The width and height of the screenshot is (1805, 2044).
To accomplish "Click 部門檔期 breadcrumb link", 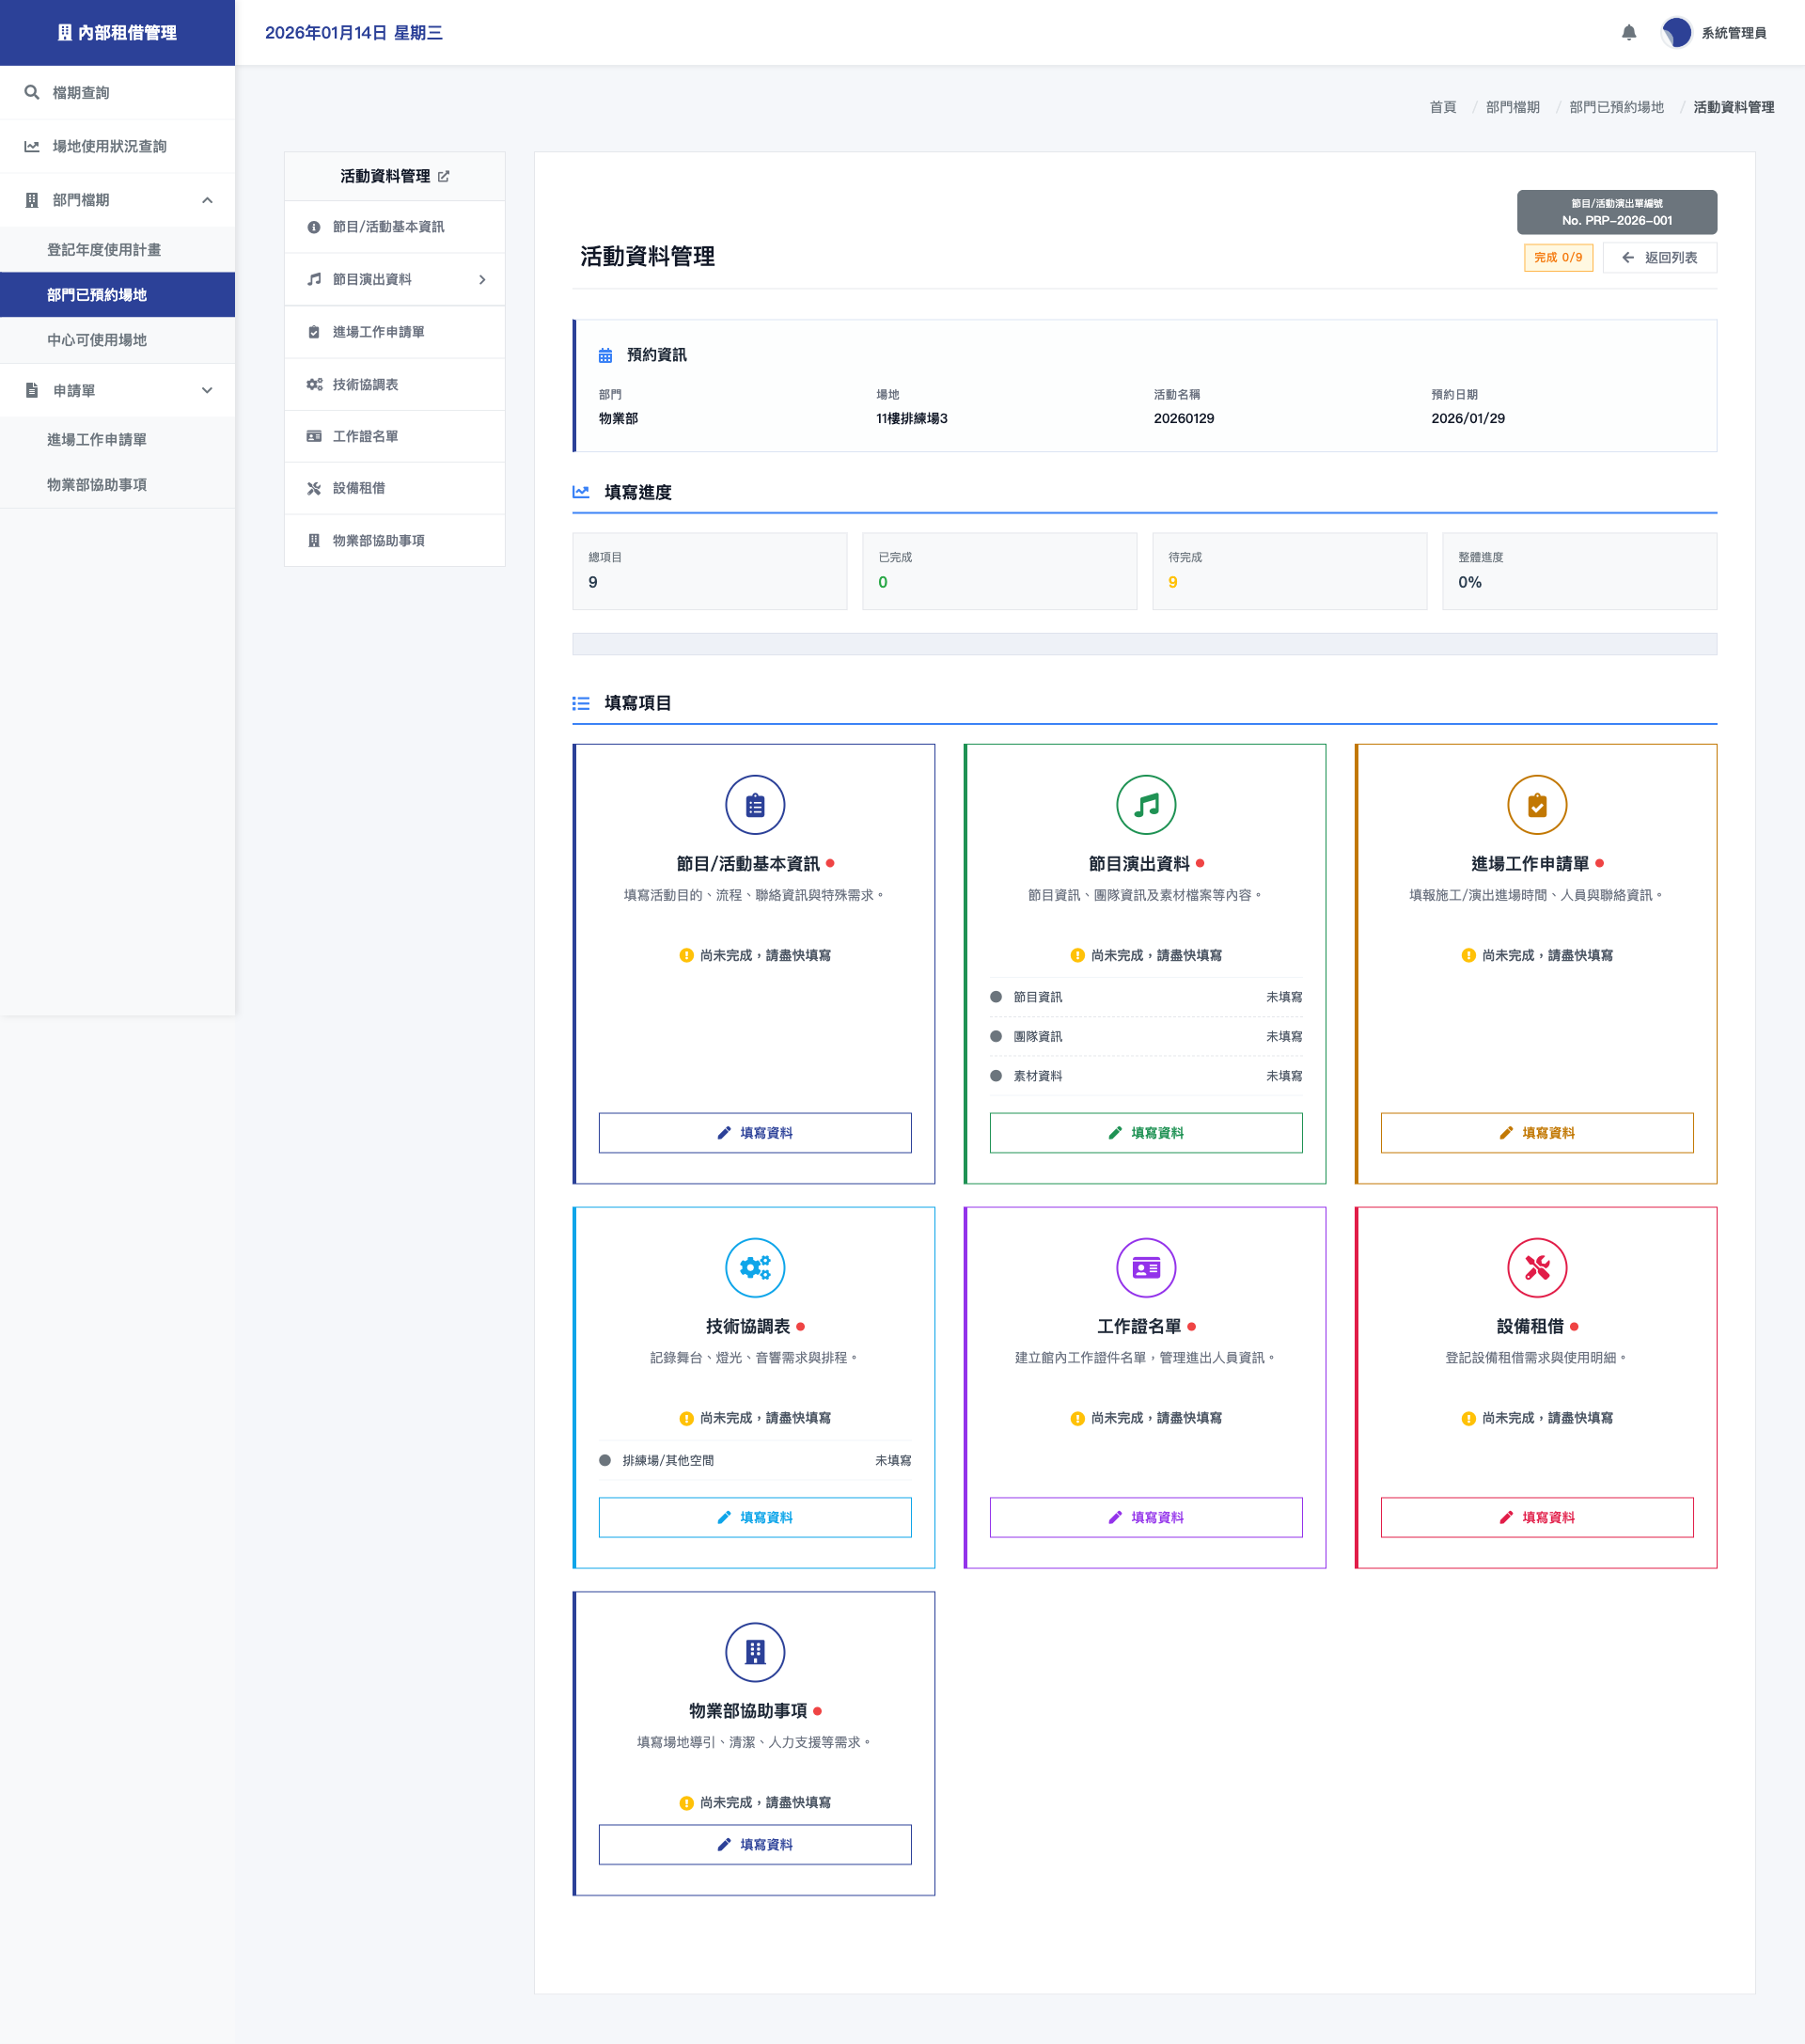I will [x=1512, y=107].
